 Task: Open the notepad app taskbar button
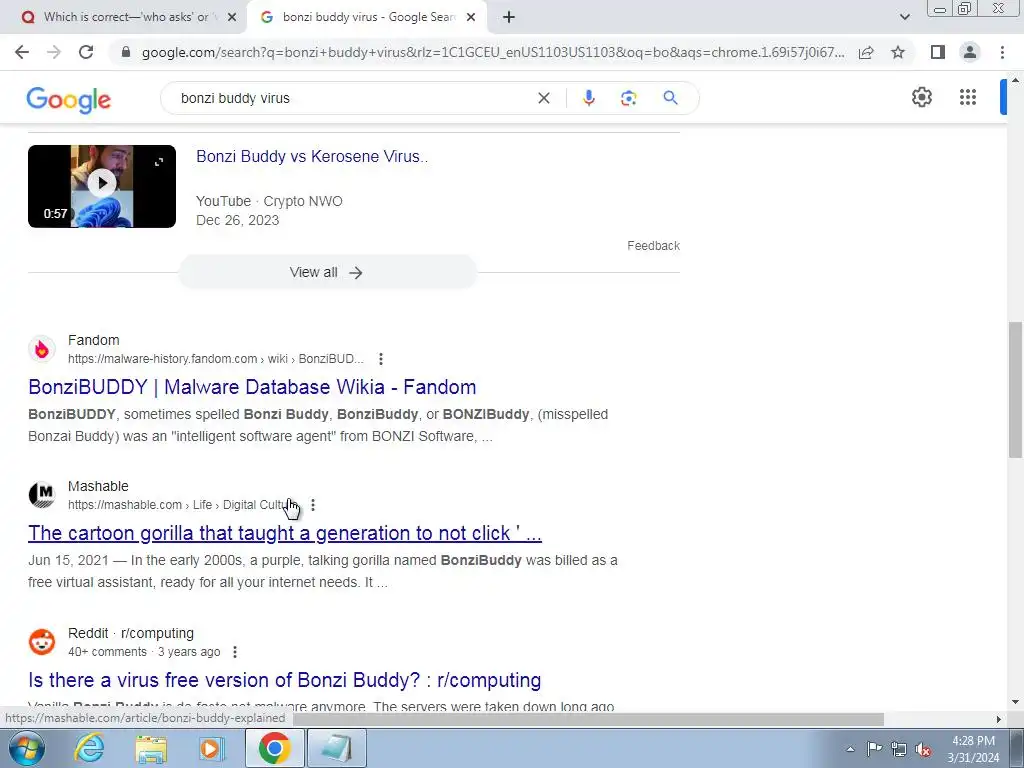pos(336,748)
